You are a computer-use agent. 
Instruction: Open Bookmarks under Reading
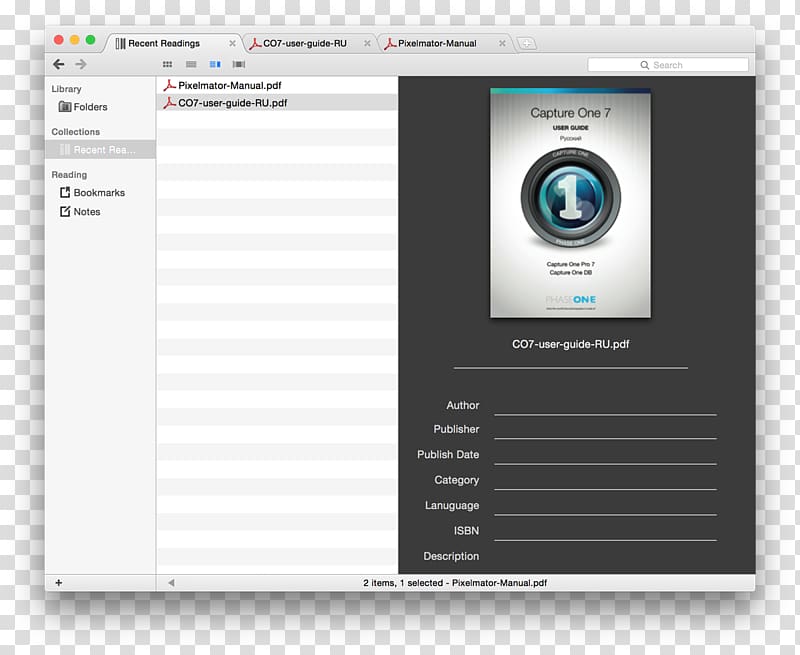tap(99, 192)
